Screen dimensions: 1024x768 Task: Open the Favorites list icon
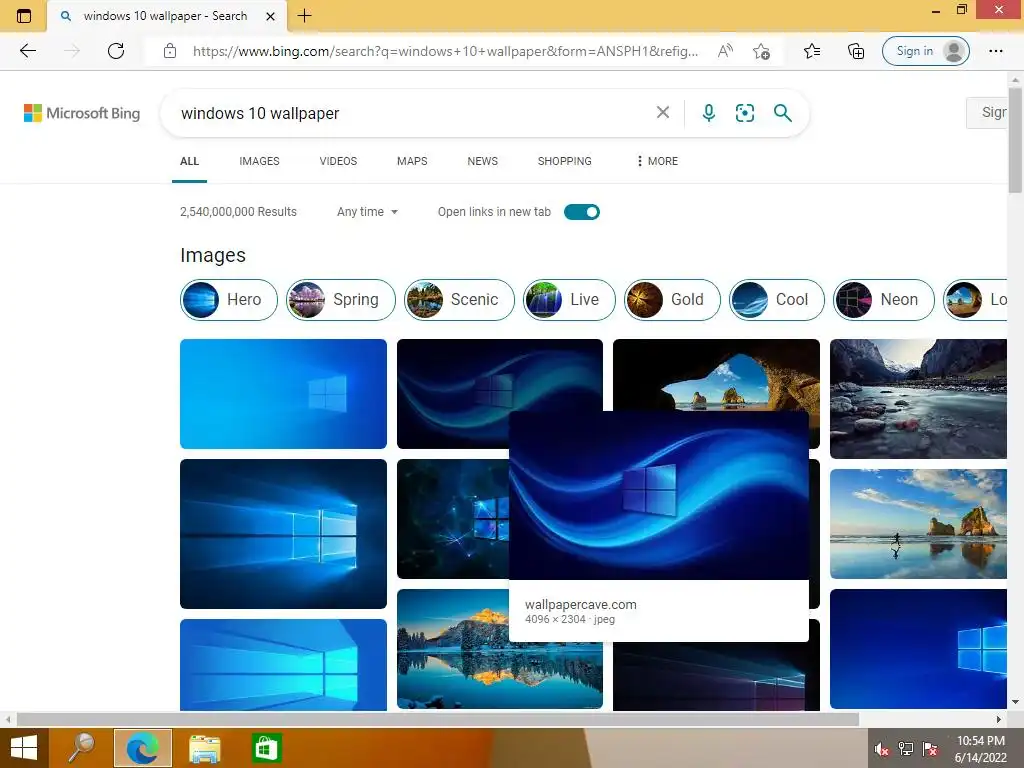[x=812, y=51]
